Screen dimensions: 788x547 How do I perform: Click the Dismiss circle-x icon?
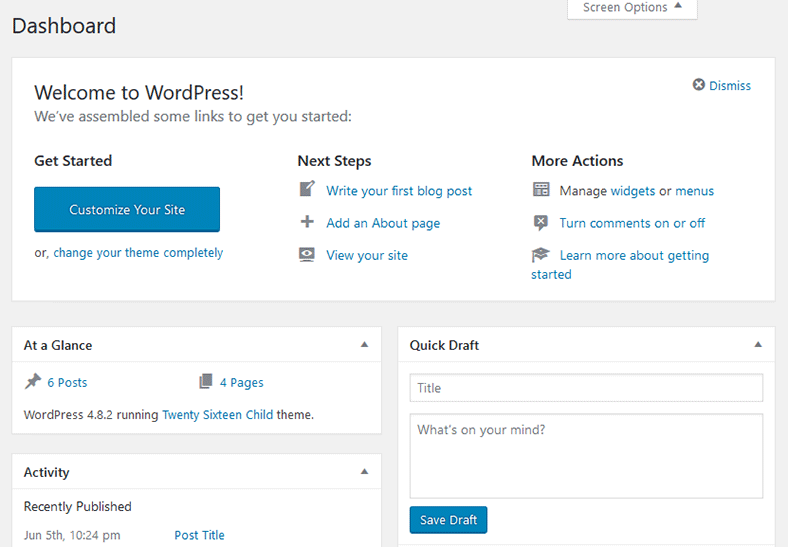[x=699, y=84]
